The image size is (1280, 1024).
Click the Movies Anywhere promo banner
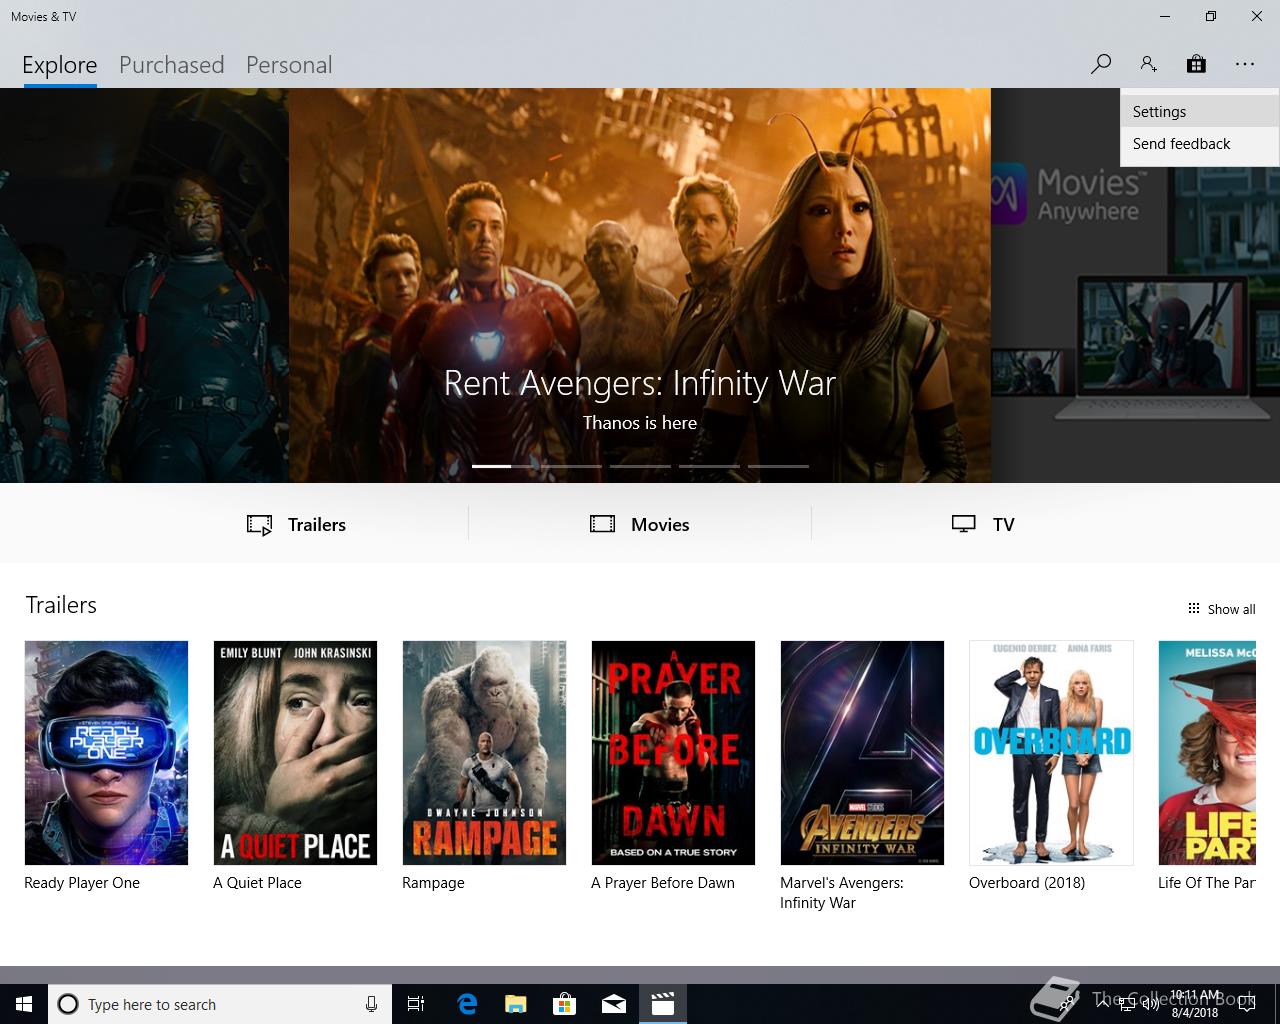tap(1135, 285)
